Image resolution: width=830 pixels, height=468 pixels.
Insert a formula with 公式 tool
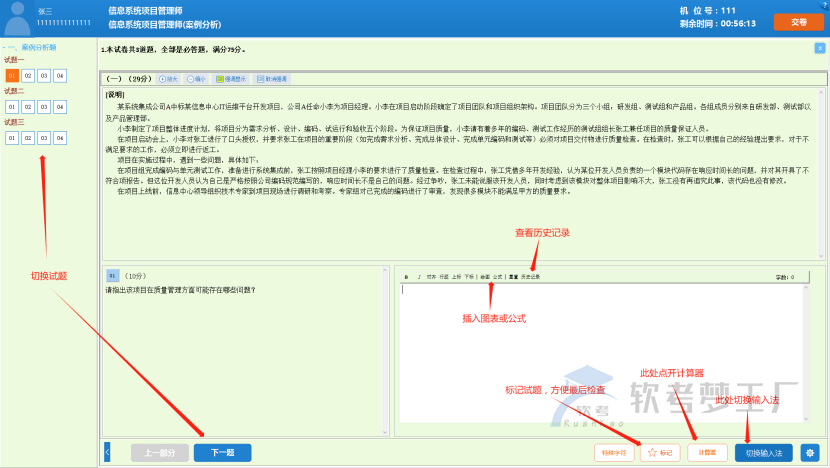click(498, 277)
